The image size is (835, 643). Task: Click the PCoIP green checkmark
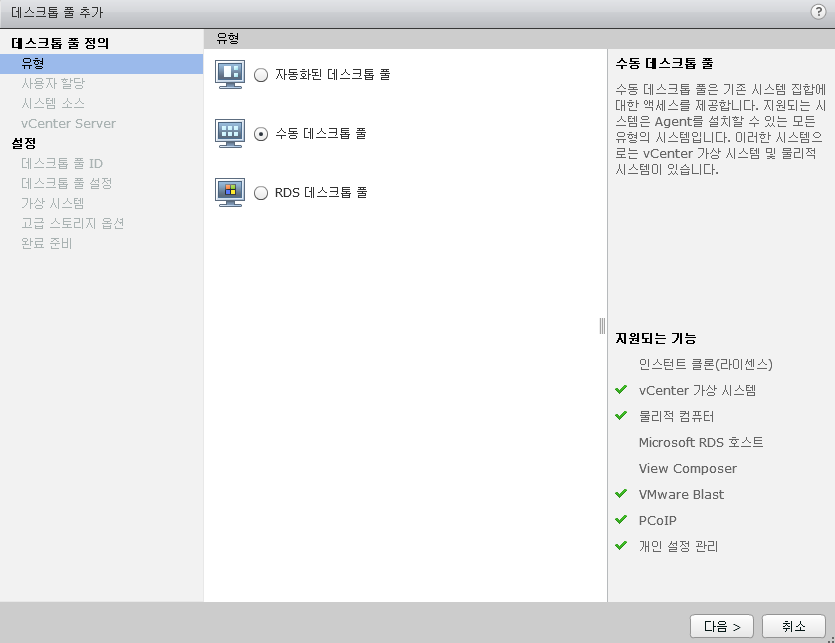coord(621,519)
